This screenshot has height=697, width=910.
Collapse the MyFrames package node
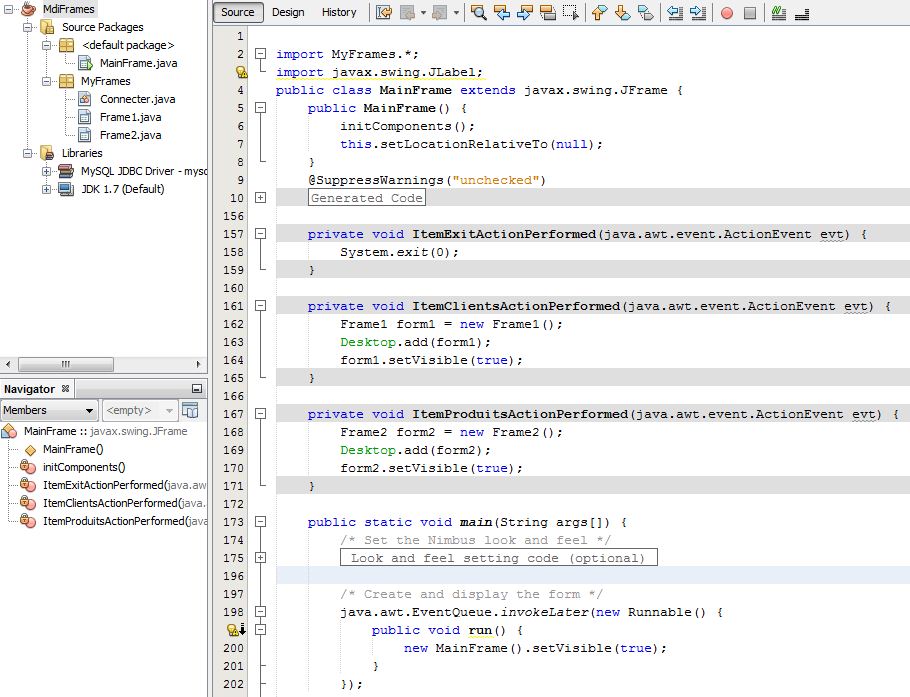point(46,81)
